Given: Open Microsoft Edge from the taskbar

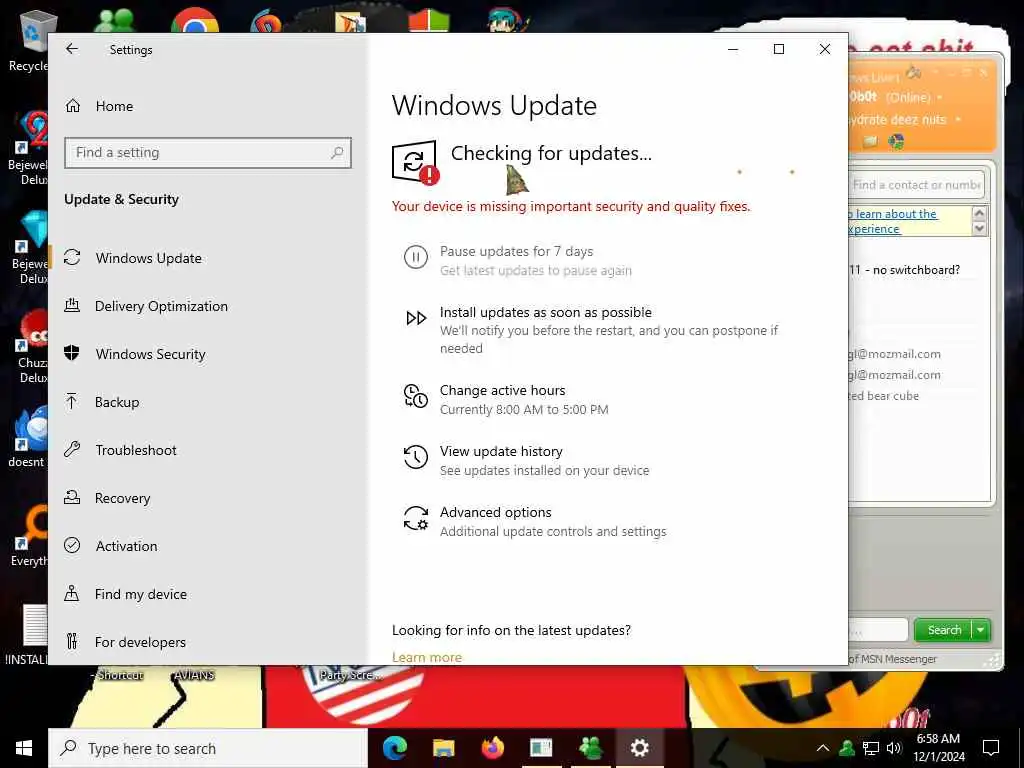Looking at the screenshot, I should tap(394, 748).
